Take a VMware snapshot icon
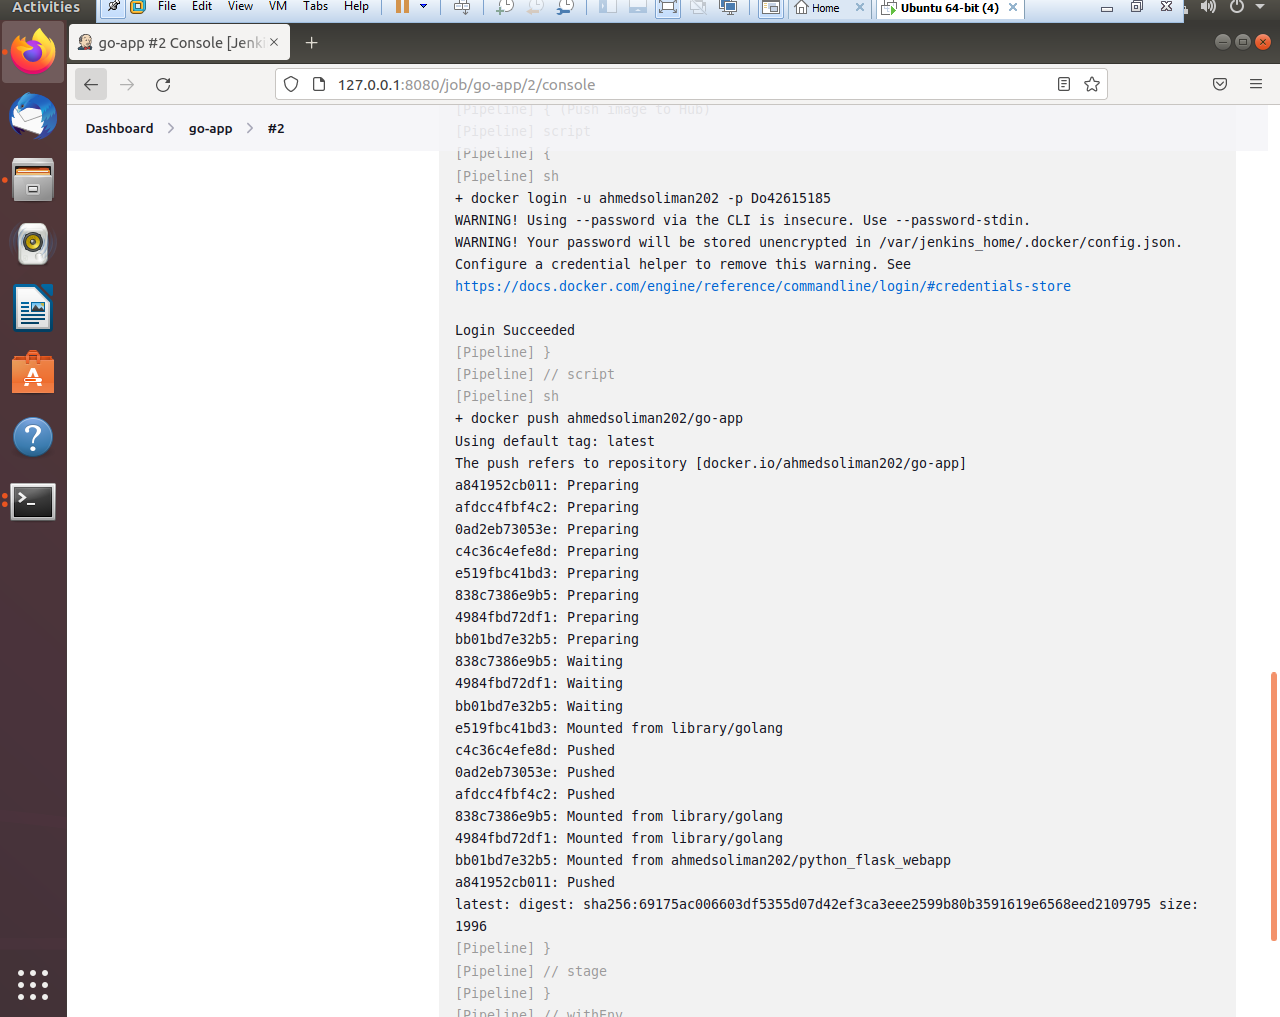The width and height of the screenshot is (1280, 1017). pyautogui.click(x=505, y=7)
